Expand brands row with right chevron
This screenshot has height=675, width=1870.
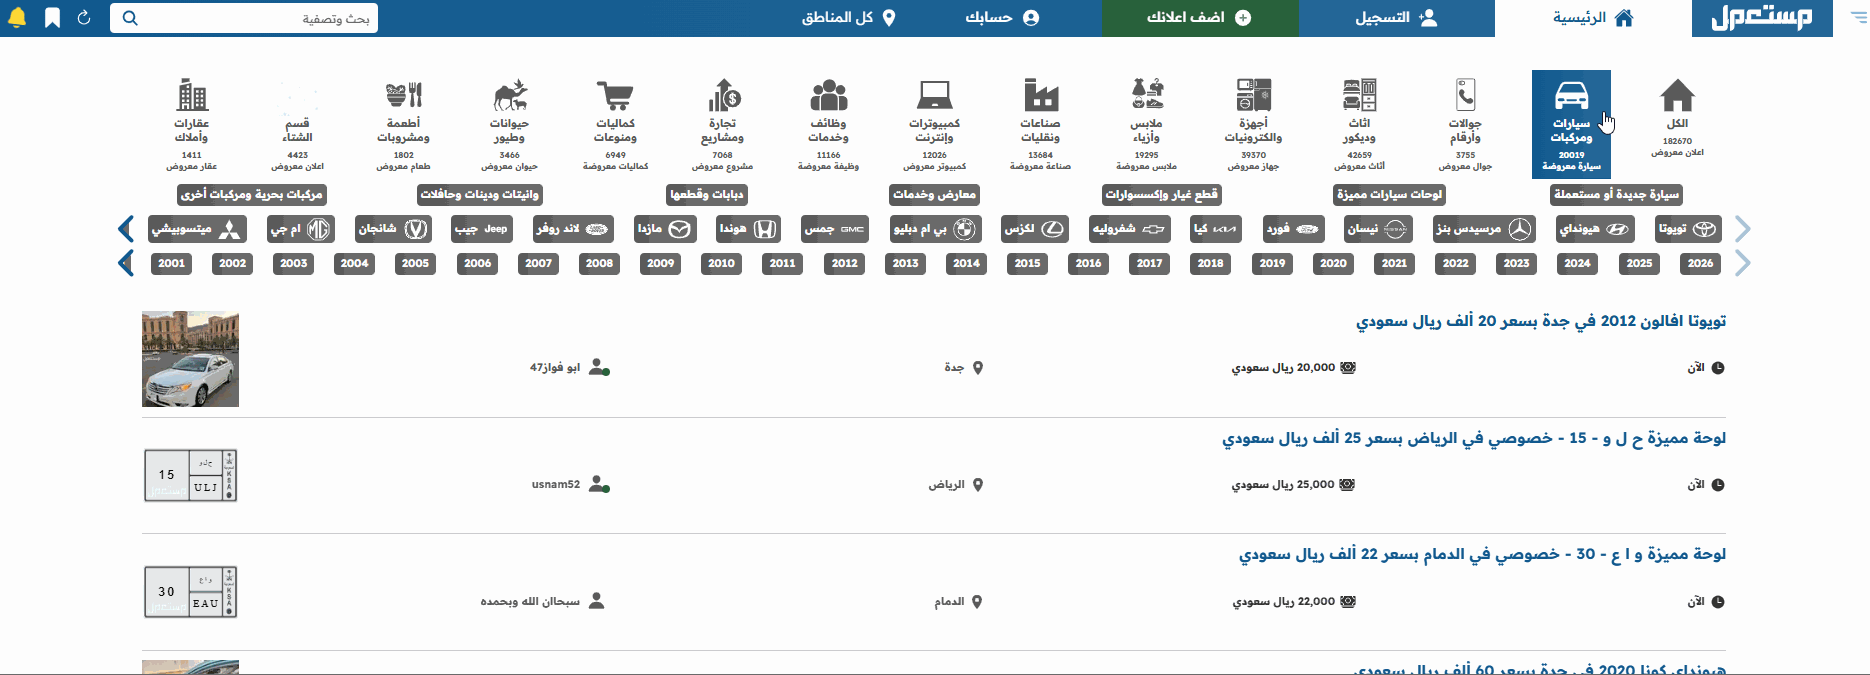click(1743, 229)
